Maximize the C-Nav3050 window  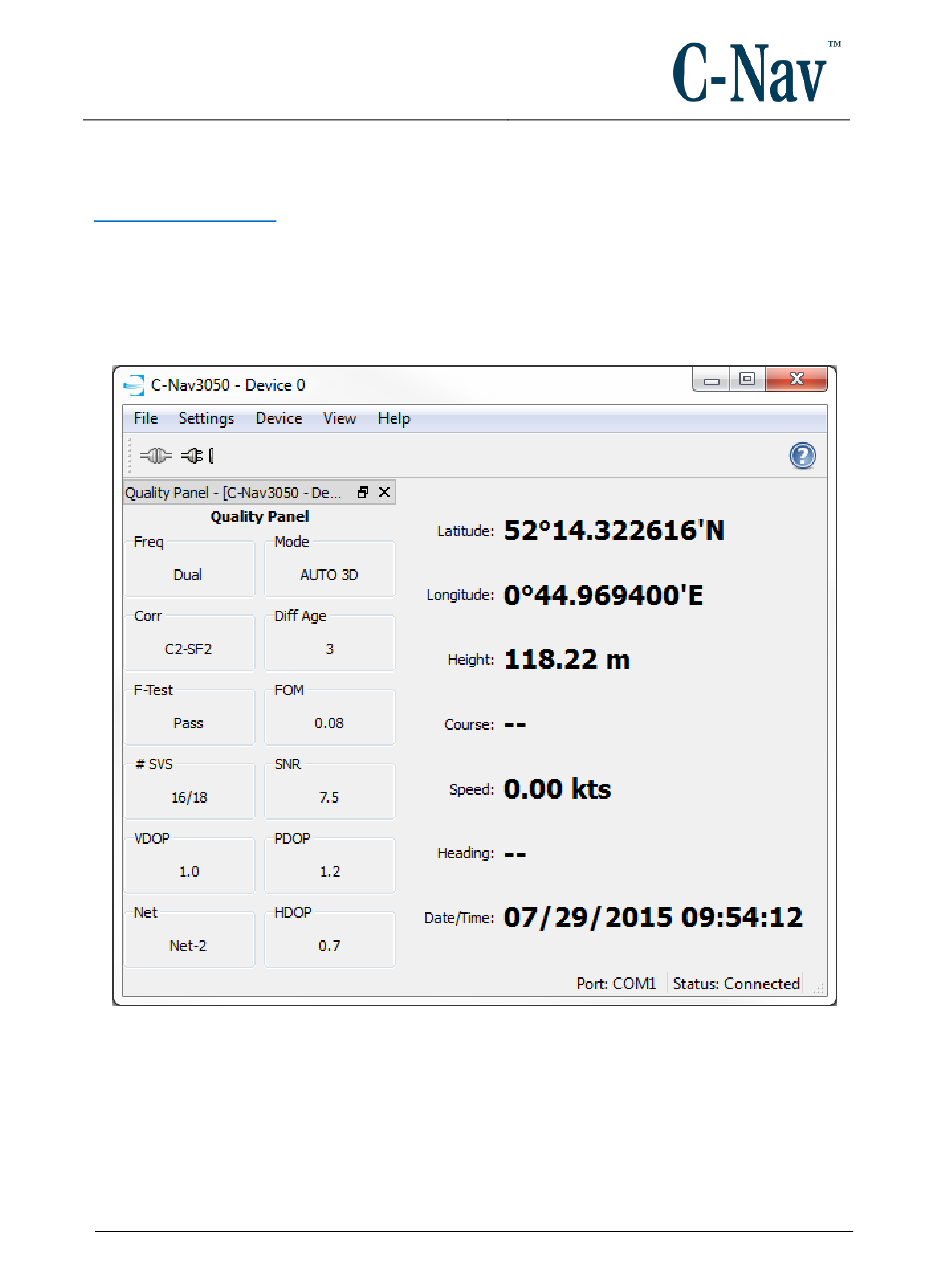point(746,381)
